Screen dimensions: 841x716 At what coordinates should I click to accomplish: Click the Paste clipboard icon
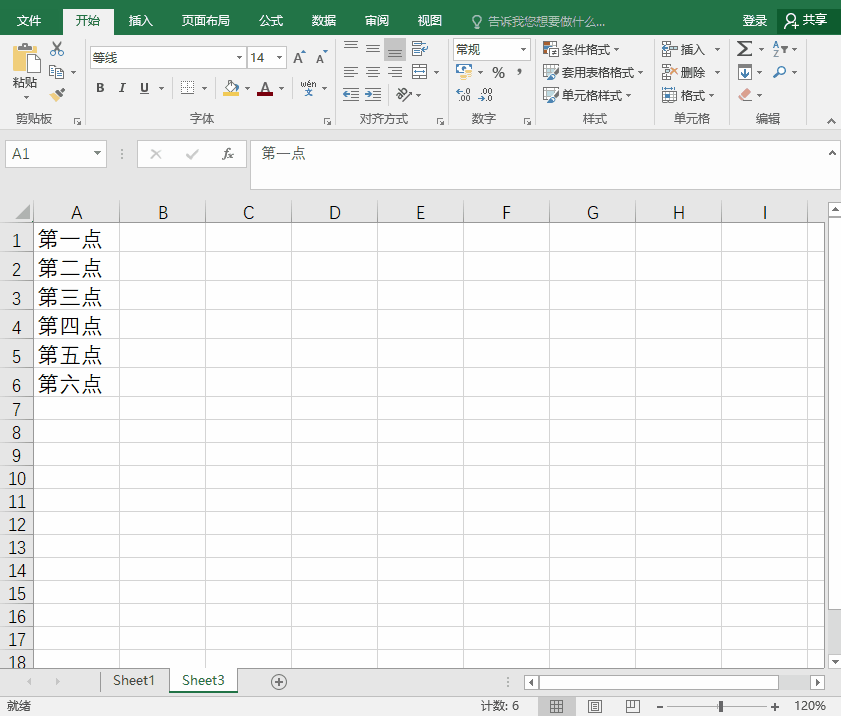click(x=25, y=58)
